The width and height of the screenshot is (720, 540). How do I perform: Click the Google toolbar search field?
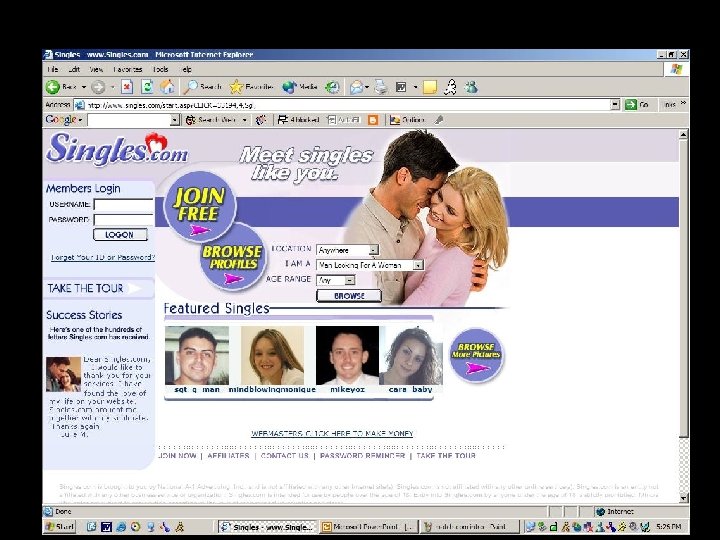pyautogui.click(x=129, y=120)
